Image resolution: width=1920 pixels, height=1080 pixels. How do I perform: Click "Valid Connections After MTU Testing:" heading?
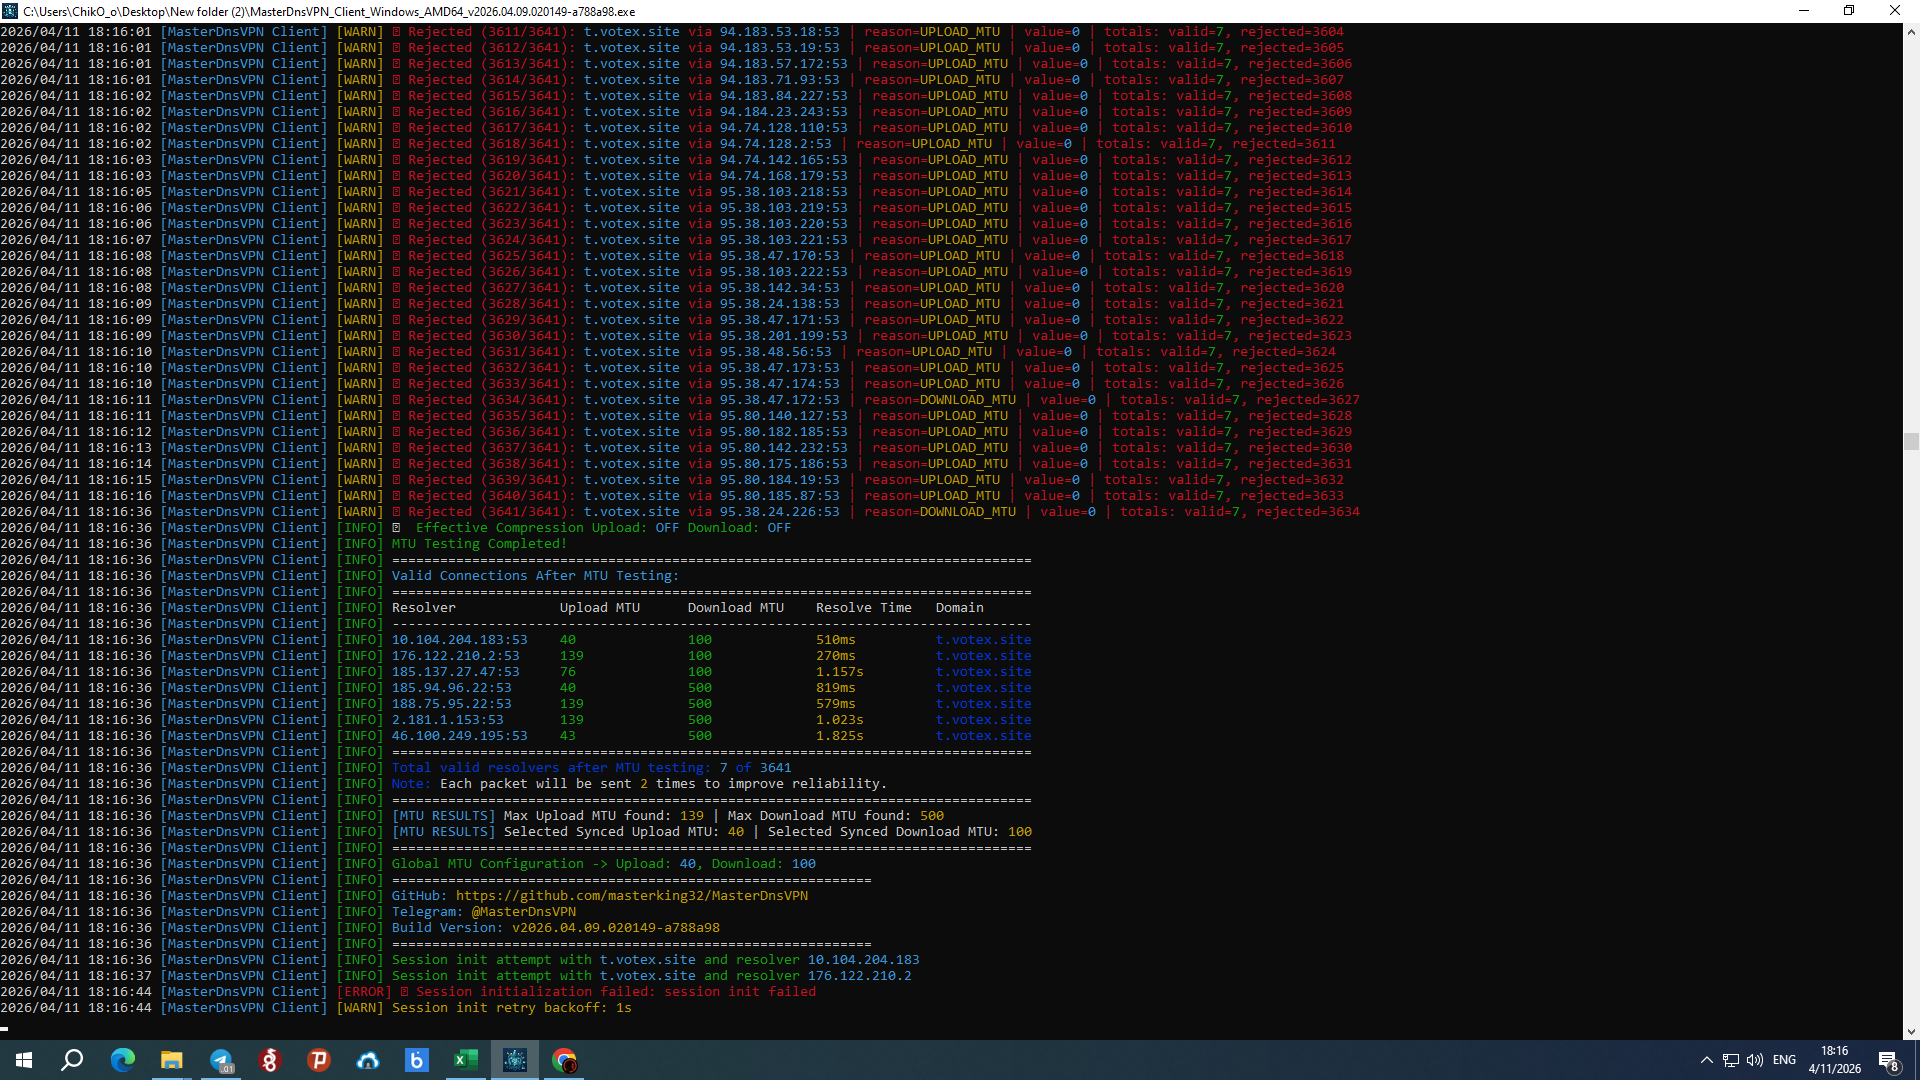click(x=535, y=576)
